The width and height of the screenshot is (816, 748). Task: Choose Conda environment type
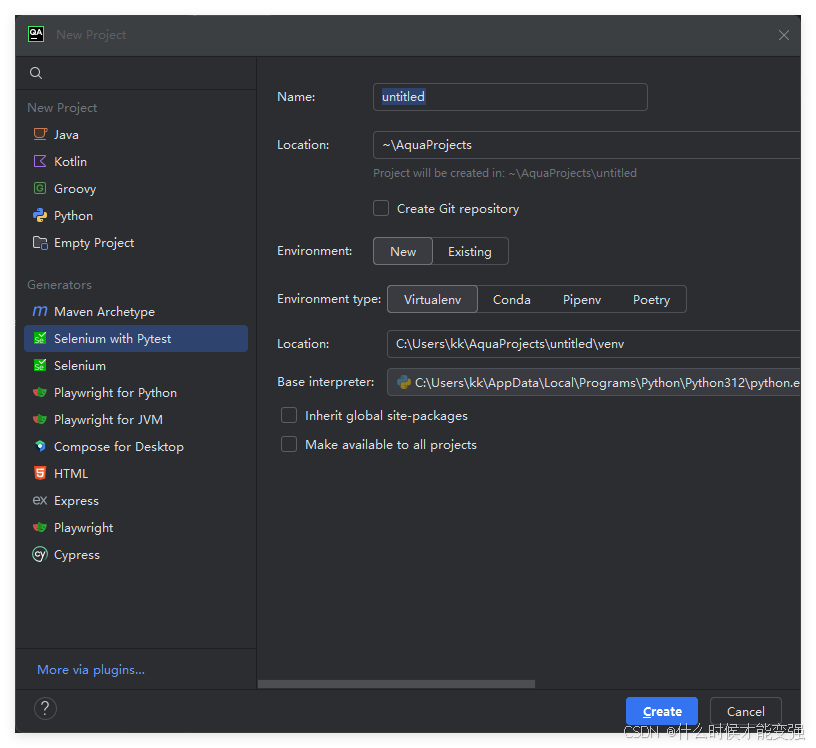(512, 299)
